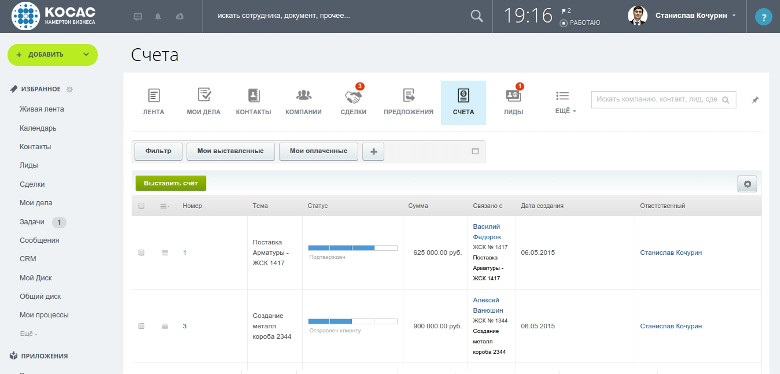
Task: Open Мой Диск in sidebar
Action: click(x=36, y=278)
